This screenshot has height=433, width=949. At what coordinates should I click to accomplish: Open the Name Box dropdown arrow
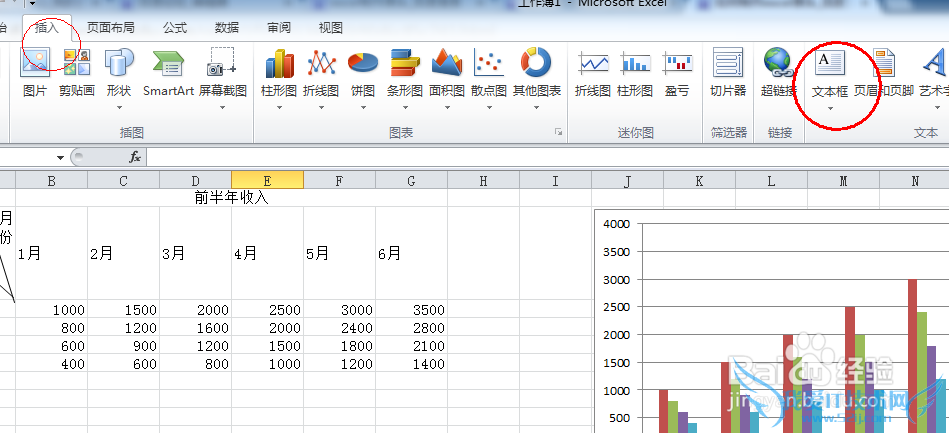(60, 157)
